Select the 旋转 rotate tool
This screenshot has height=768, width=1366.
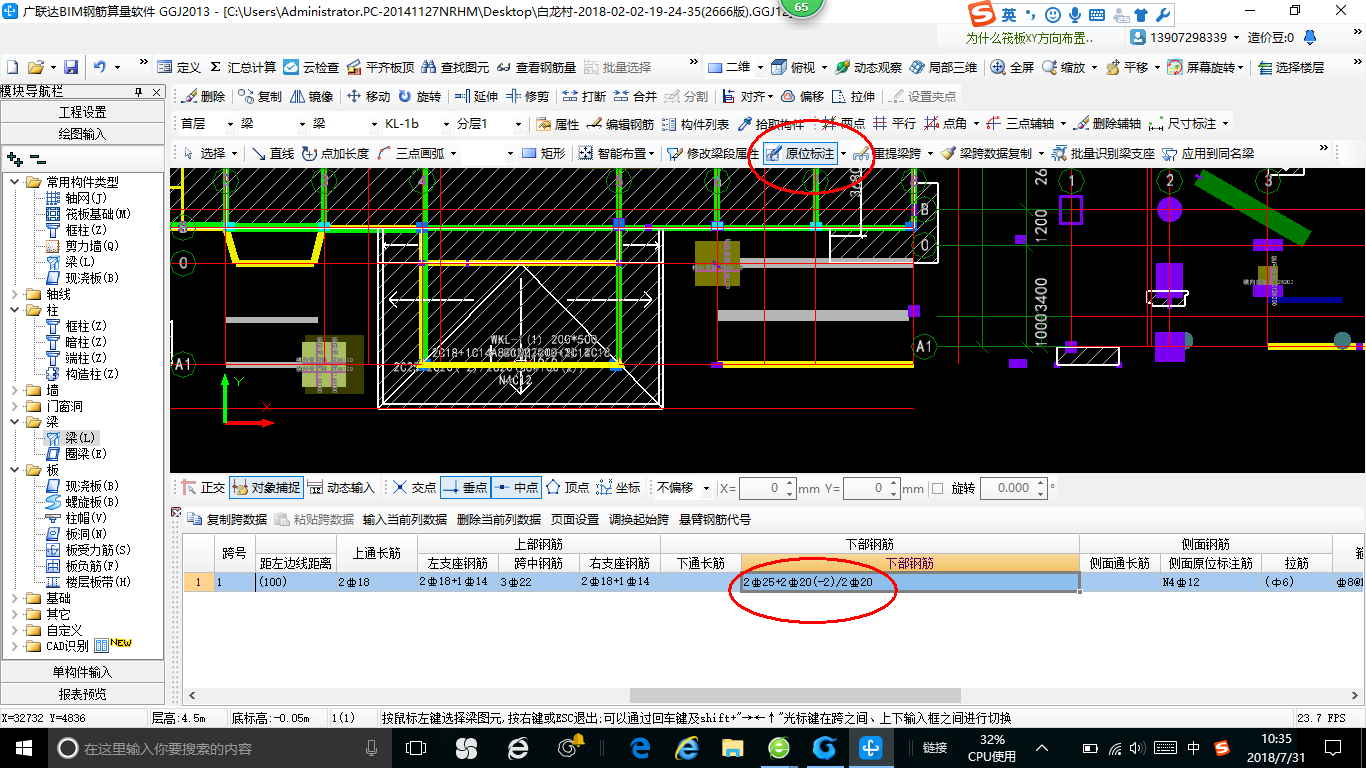419,96
